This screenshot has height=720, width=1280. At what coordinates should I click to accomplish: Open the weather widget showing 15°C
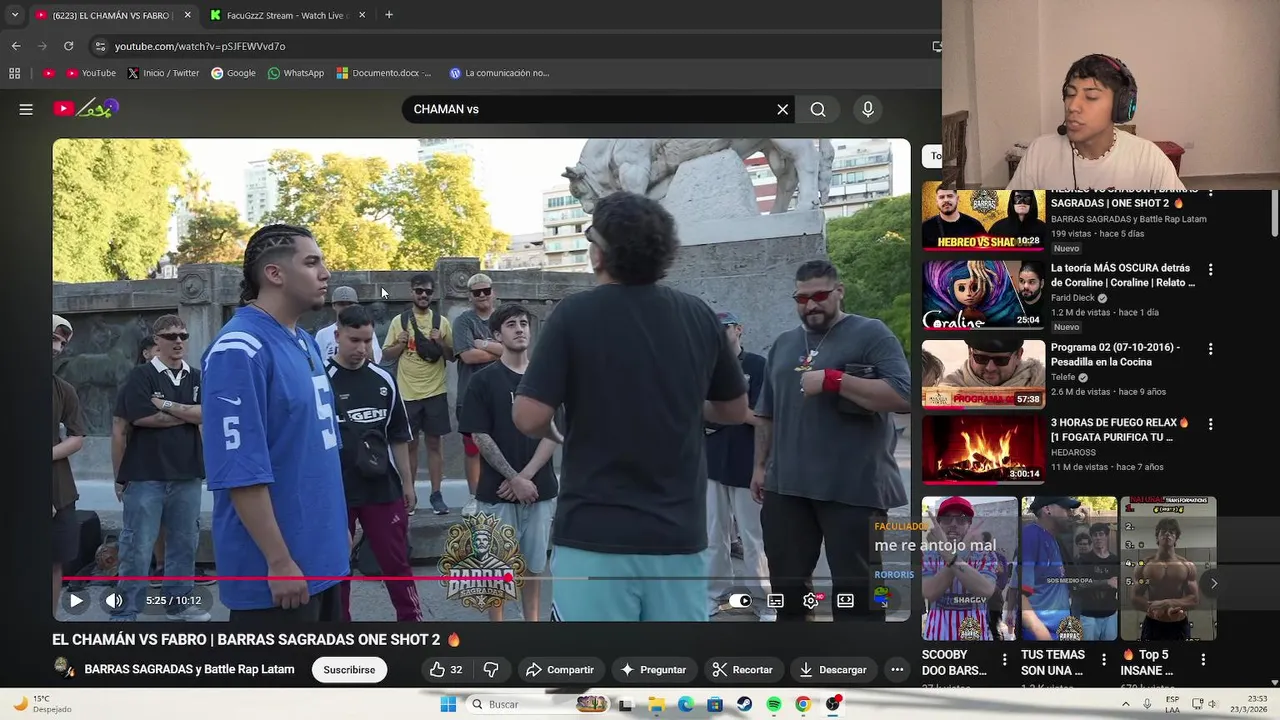[x=45, y=704]
